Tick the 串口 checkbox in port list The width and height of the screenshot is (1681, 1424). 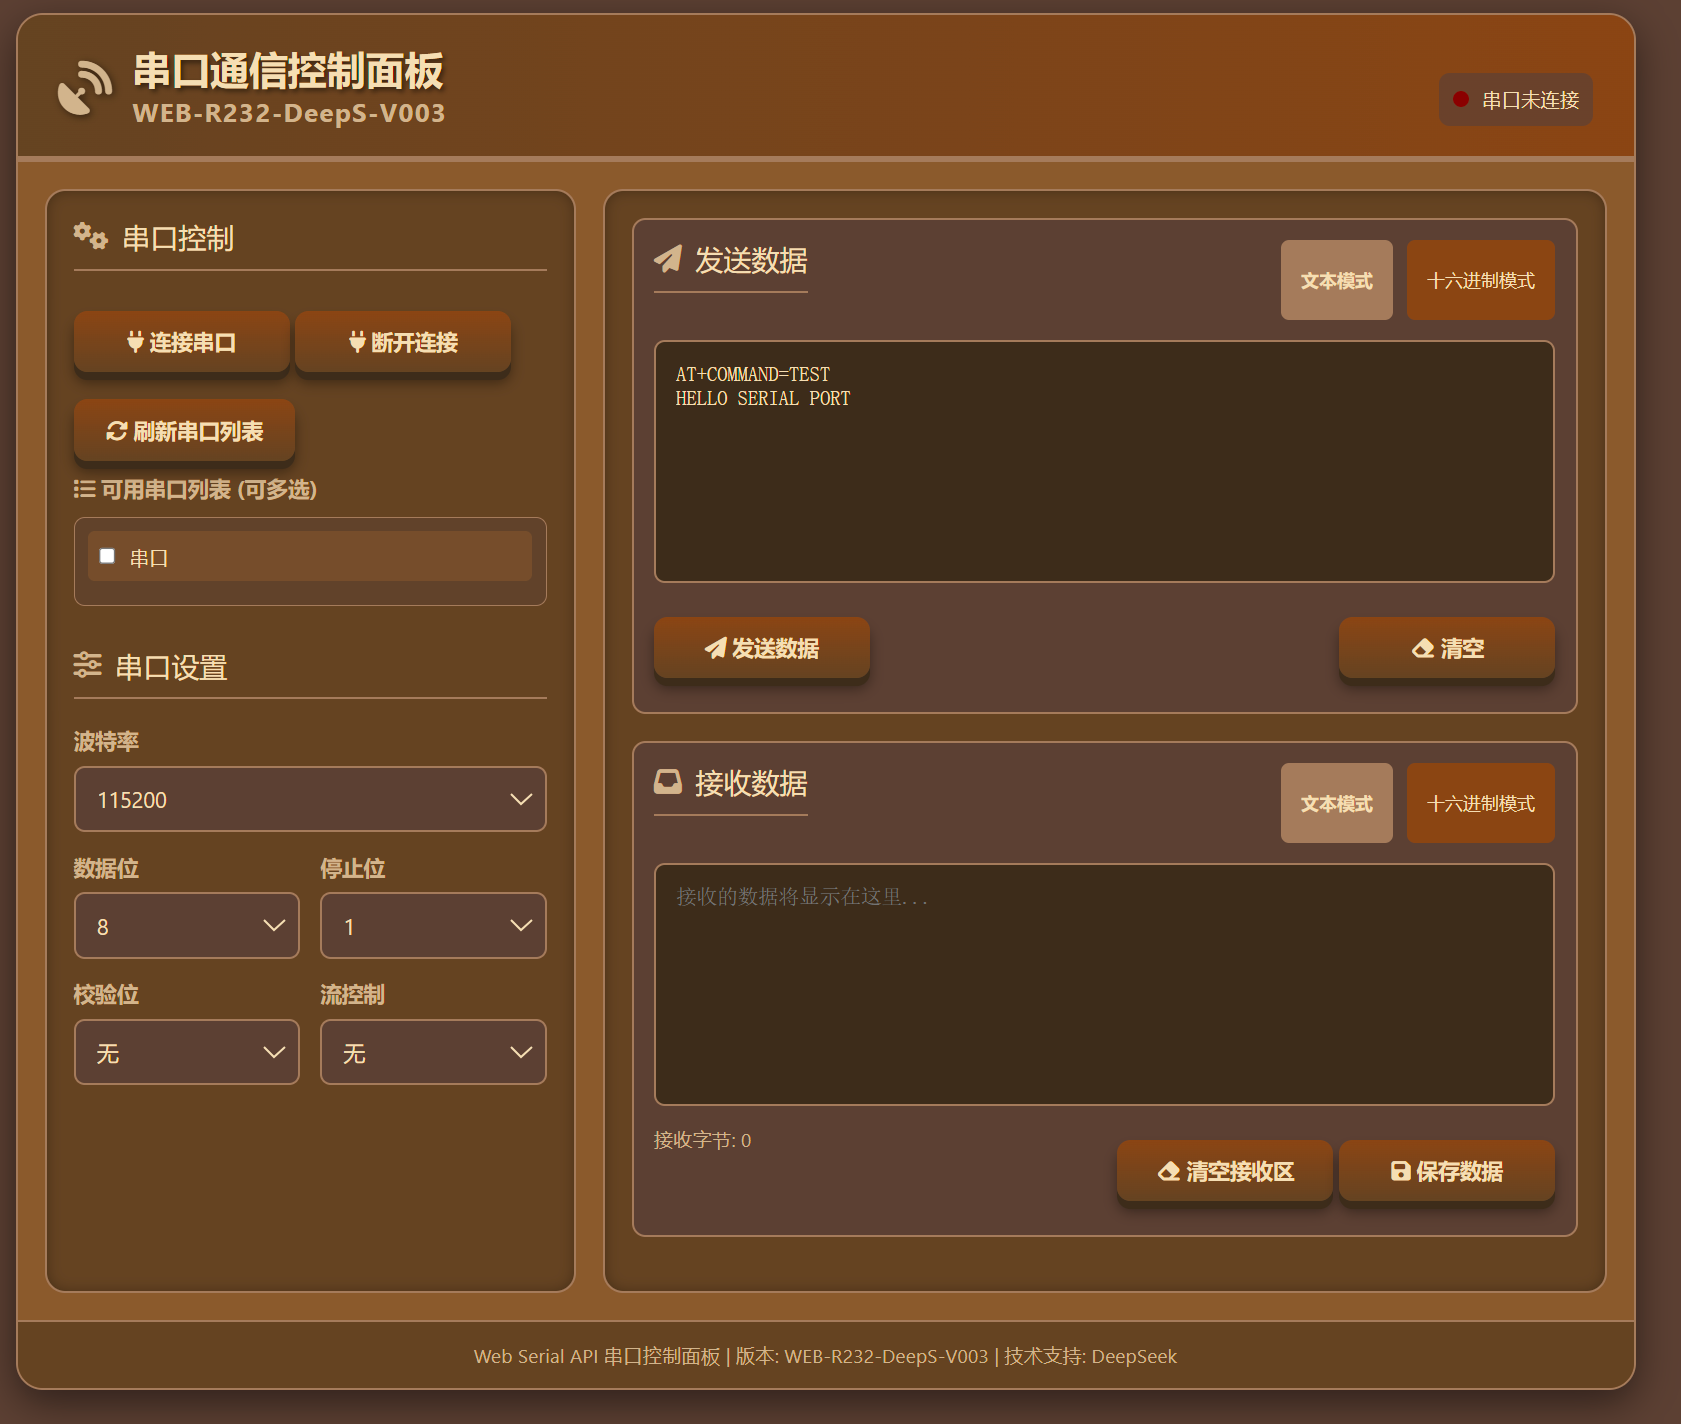tap(107, 556)
